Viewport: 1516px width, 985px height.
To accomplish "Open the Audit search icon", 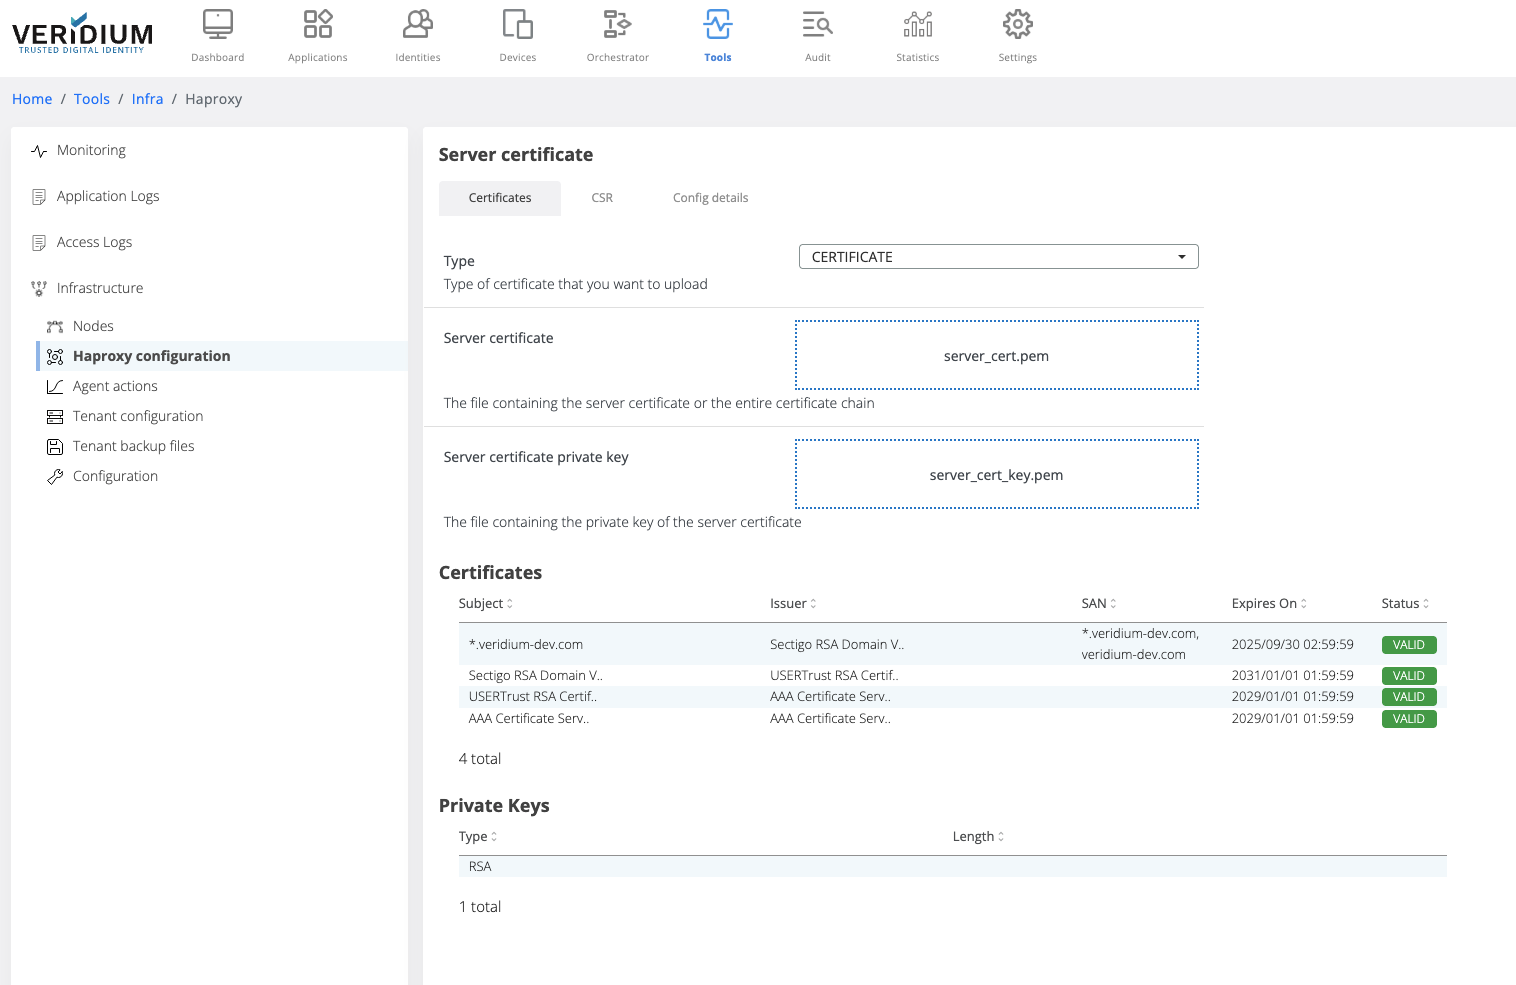I will [817, 24].
